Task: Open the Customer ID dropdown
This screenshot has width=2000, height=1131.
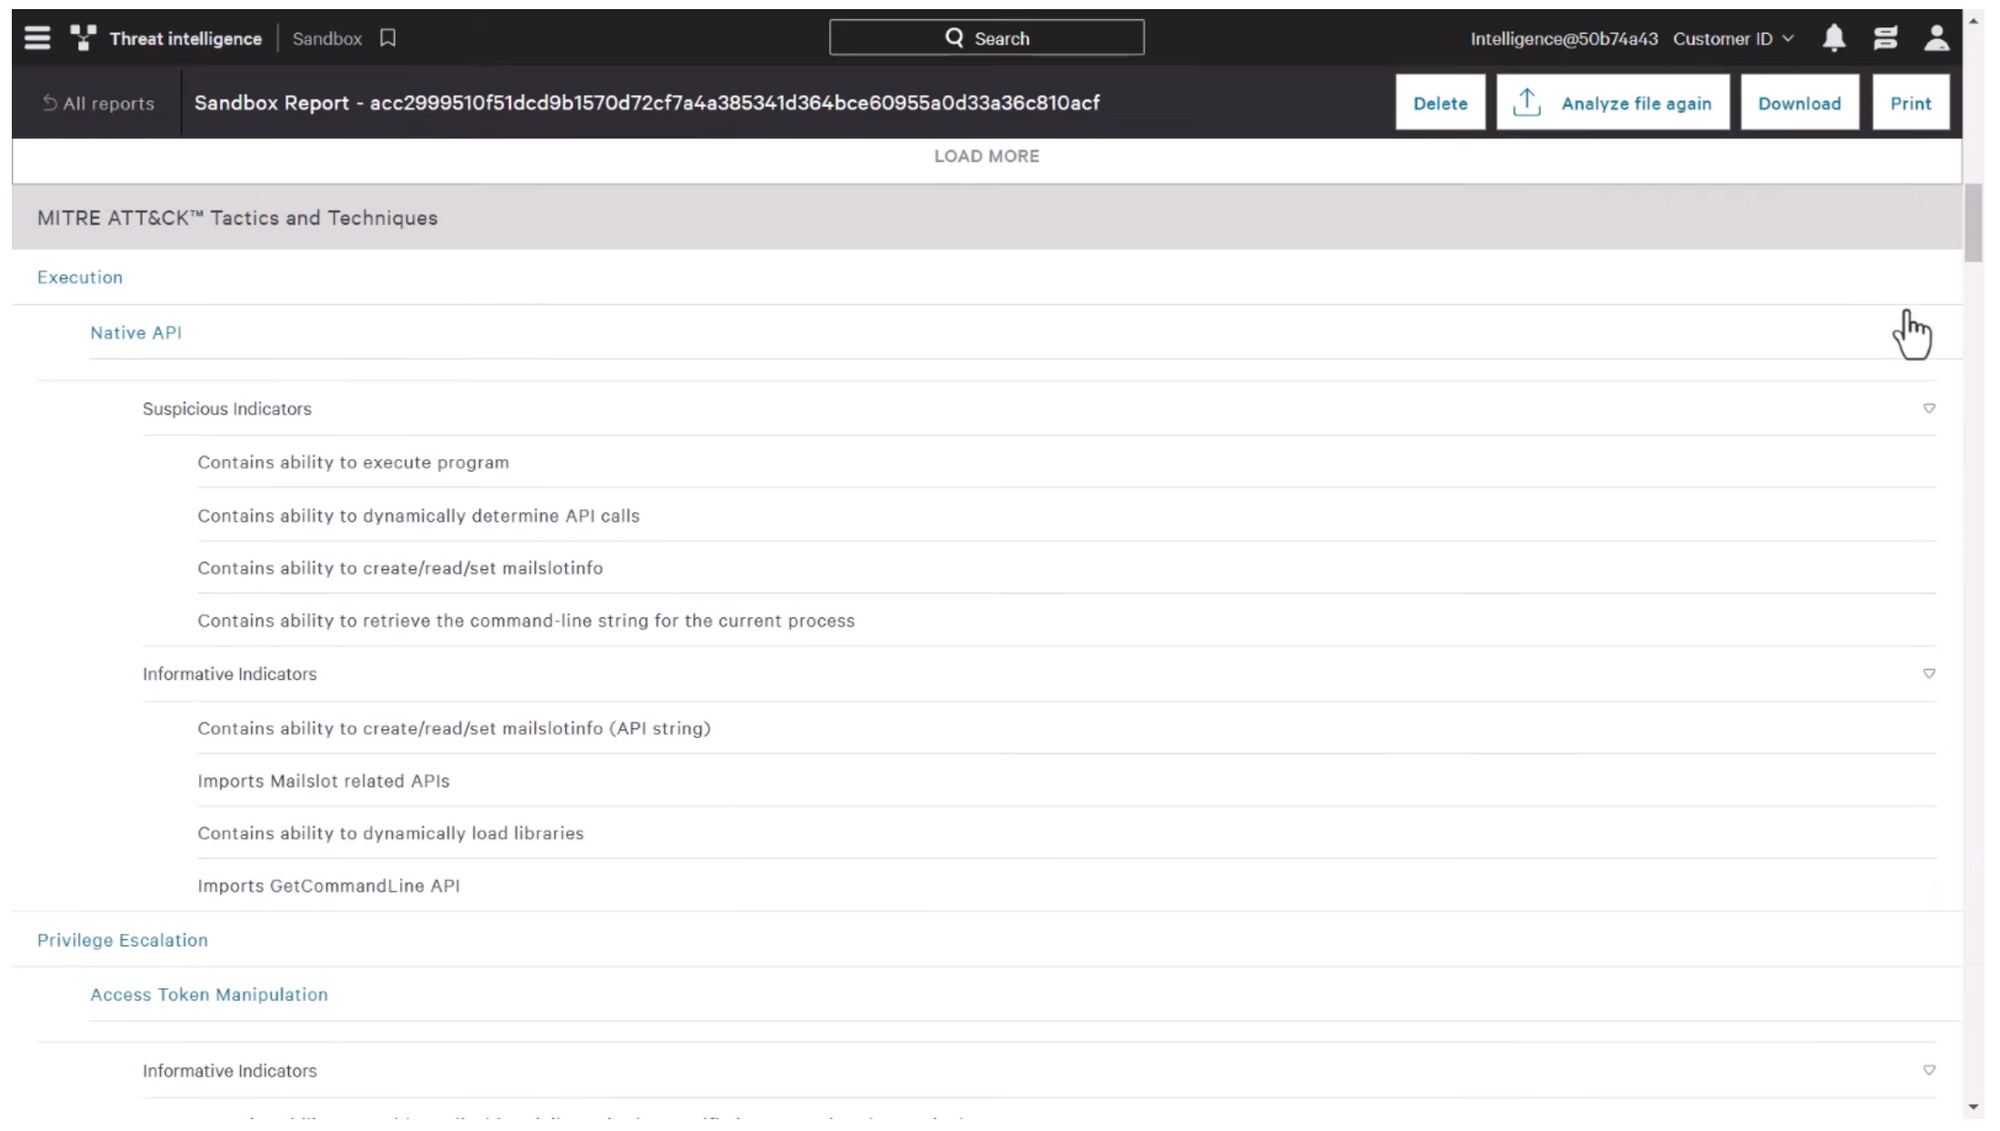Action: coord(1733,38)
